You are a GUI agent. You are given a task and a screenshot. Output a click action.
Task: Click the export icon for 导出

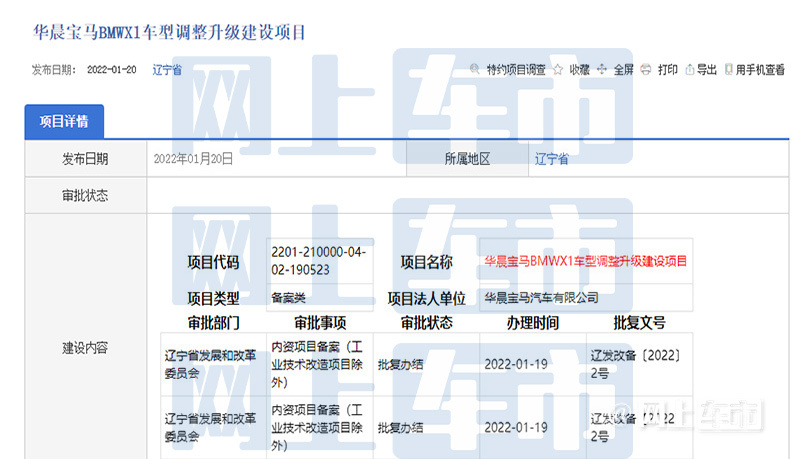[x=690, y=69]
